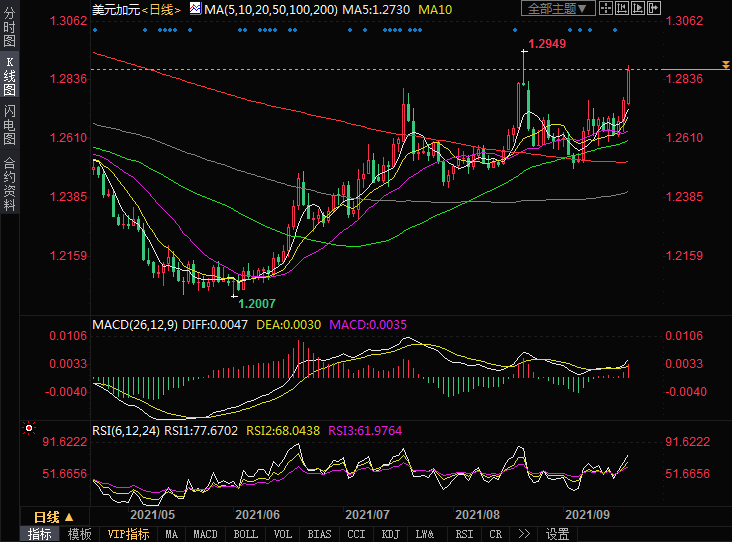The image size is (732, 542).
Task: Click the red circle icon beside RSI panel
Action: pyautogui.click(x=29, y=429)
